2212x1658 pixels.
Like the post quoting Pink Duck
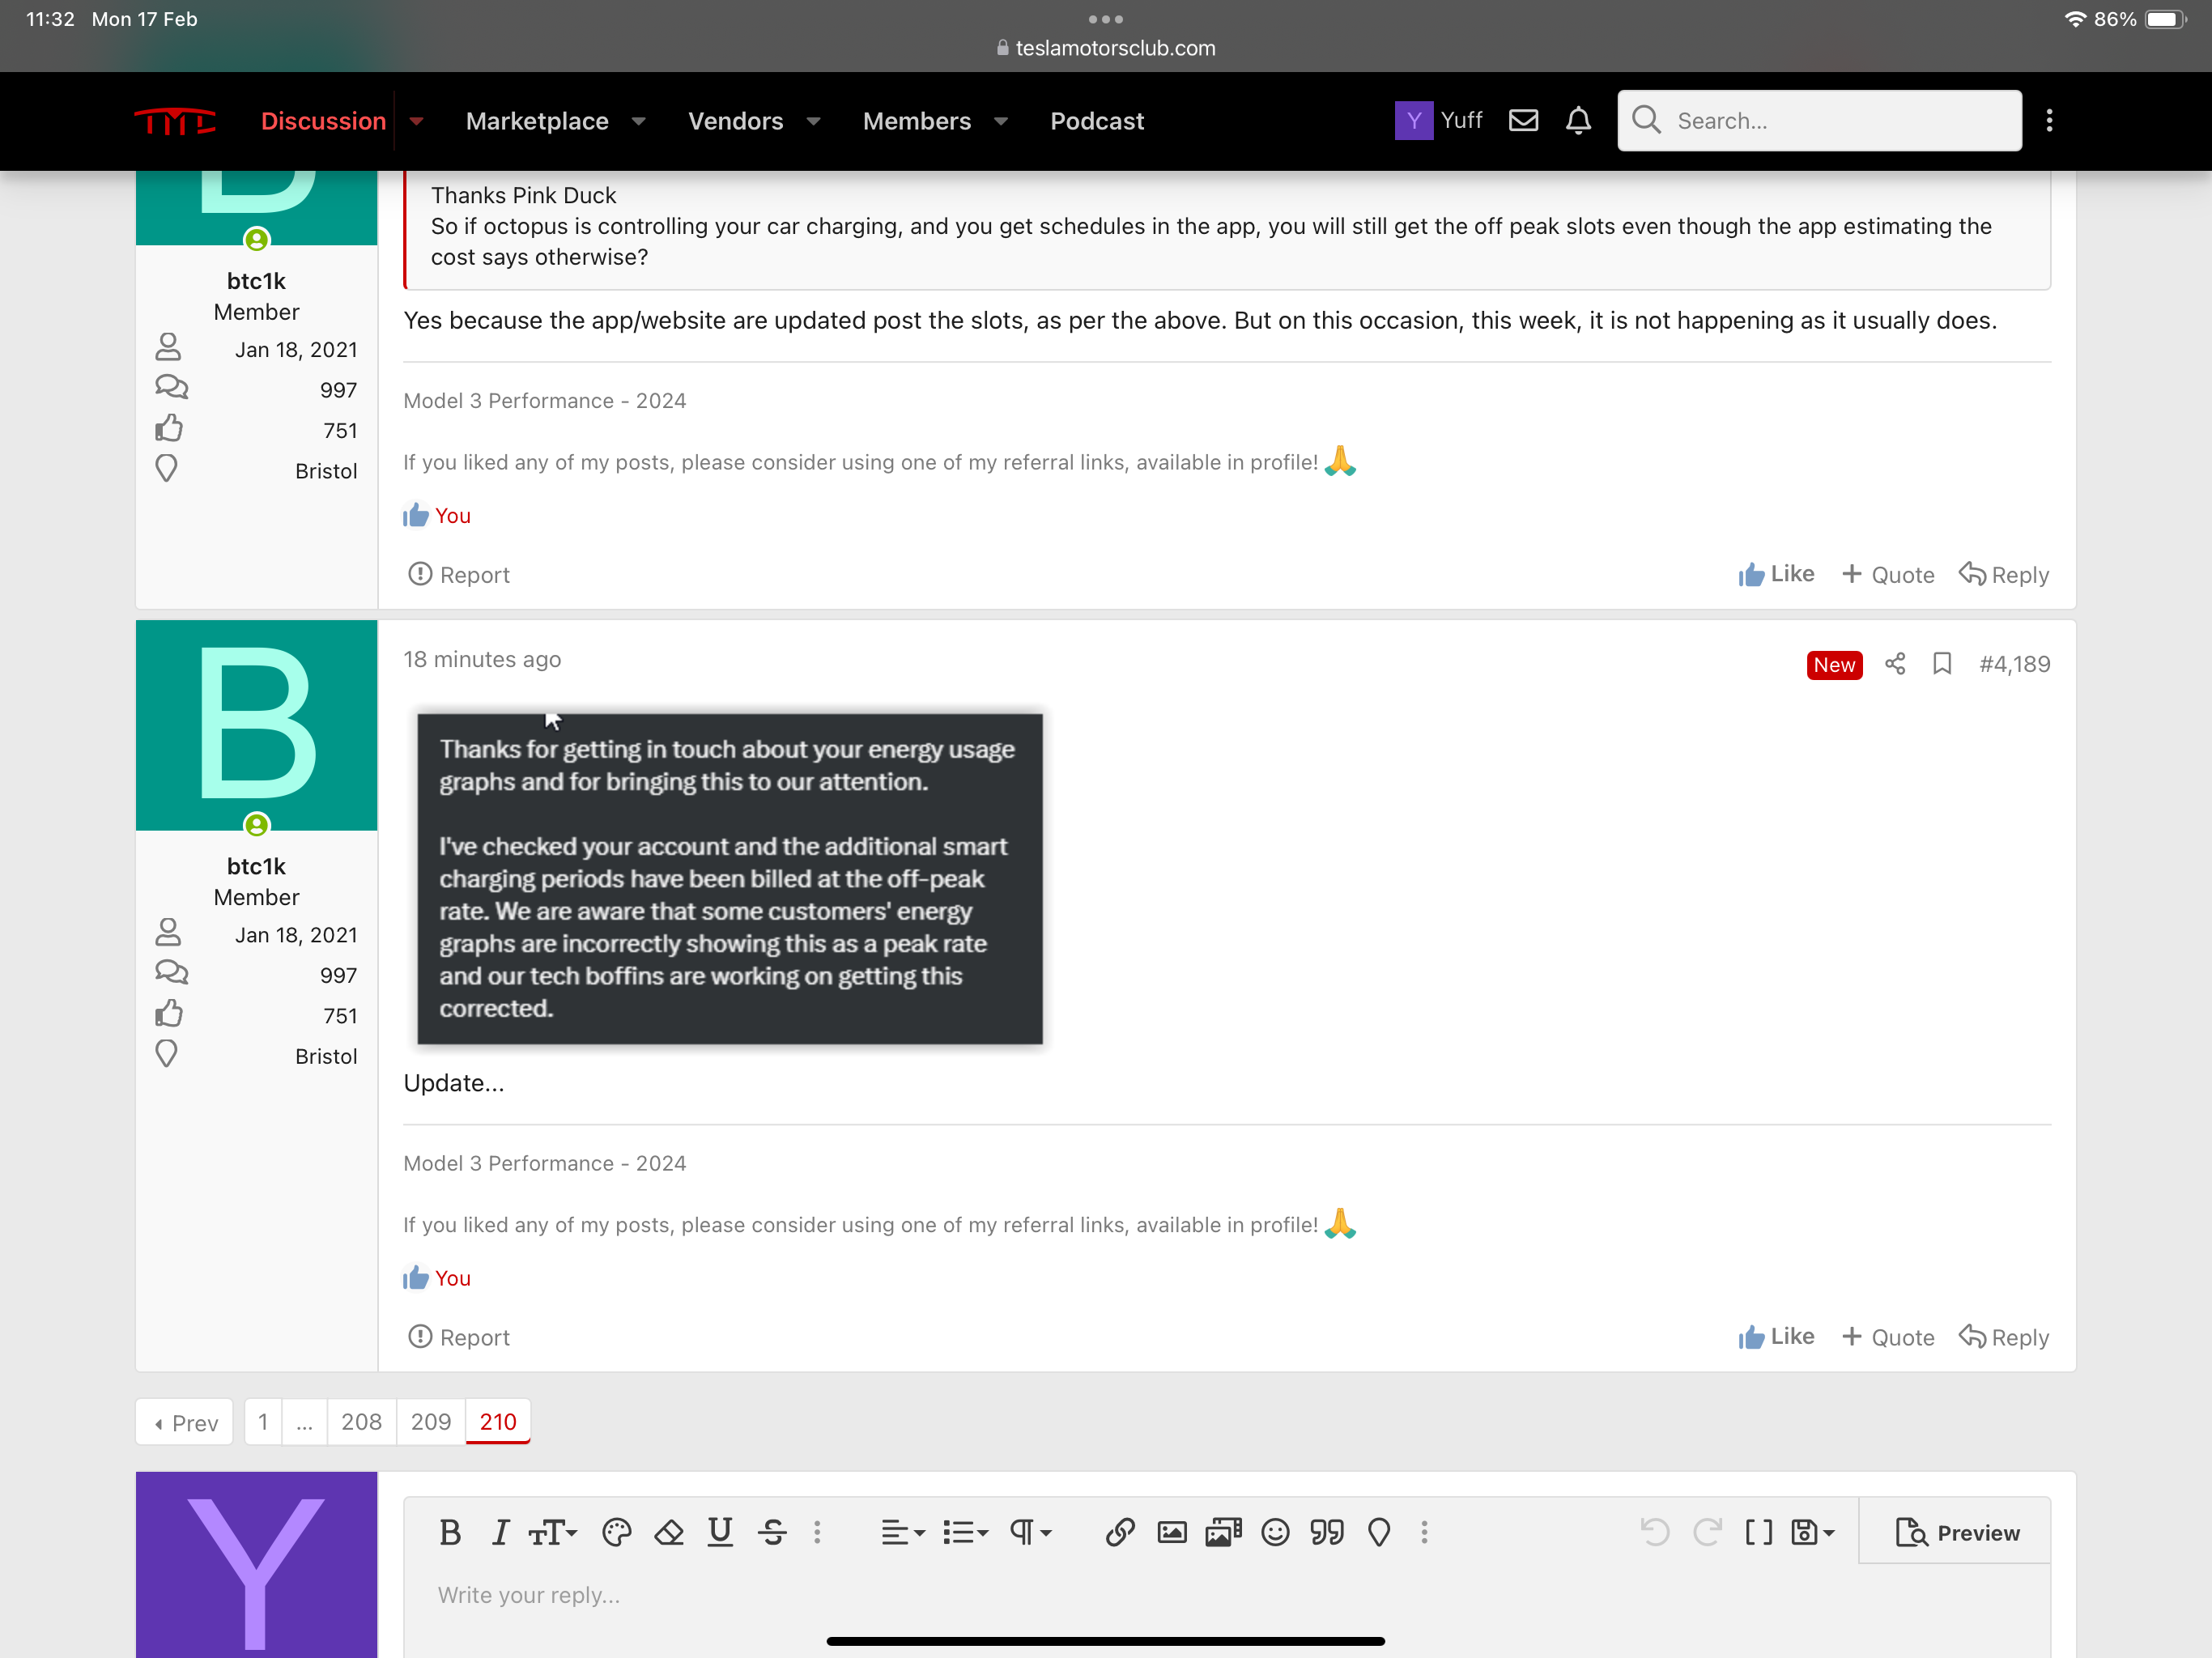[x=1776, y=574]
